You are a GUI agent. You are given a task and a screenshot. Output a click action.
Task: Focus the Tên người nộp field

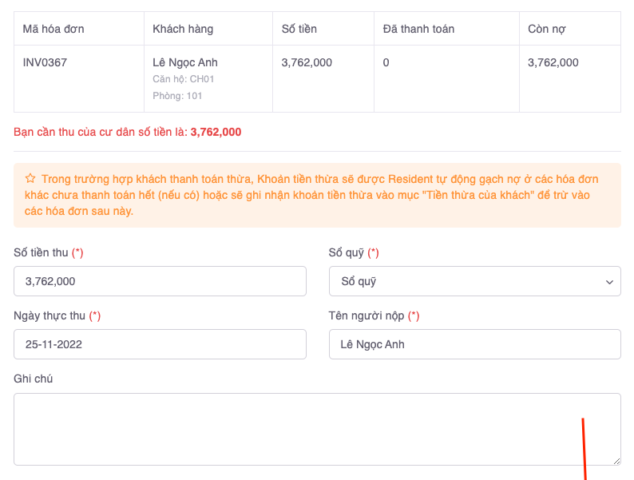[x=474, y=345]
